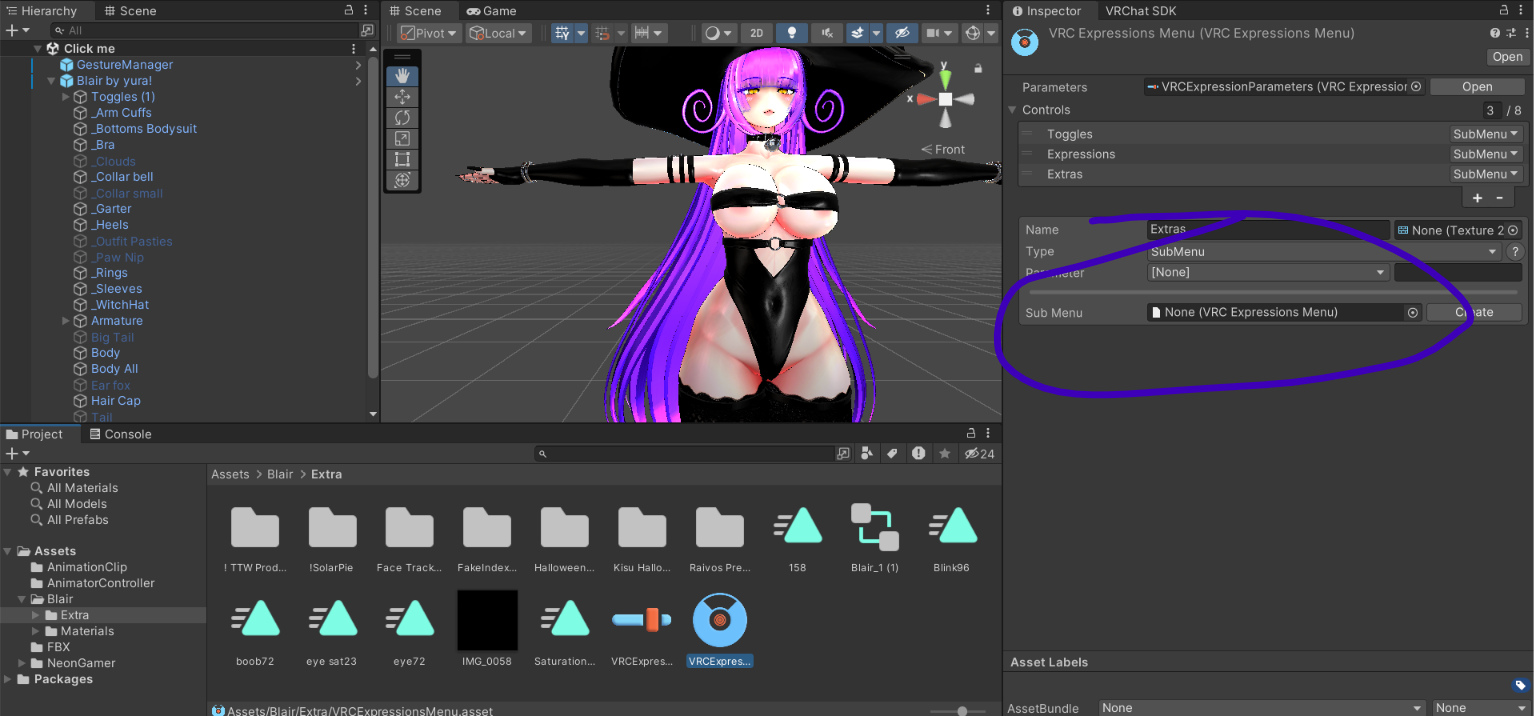Toggle hidden packages visibility count 24
The height and width of the screenshot is (716, 1534).
coord(978,454)
